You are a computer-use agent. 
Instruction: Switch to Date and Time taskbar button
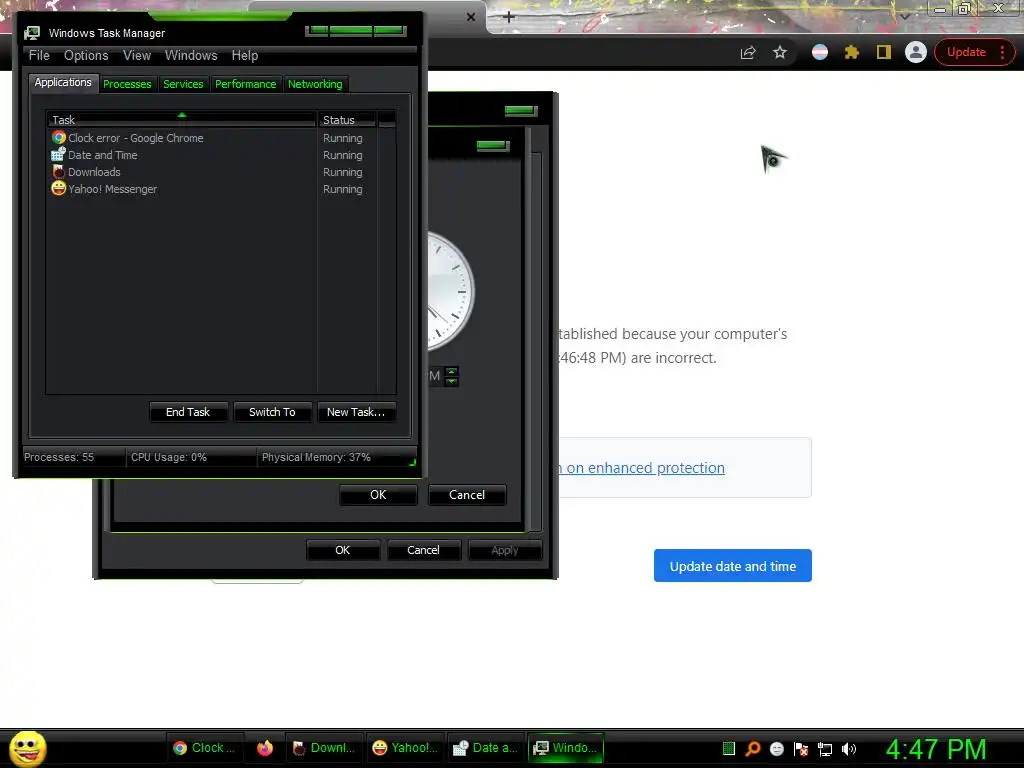(485, 748)
